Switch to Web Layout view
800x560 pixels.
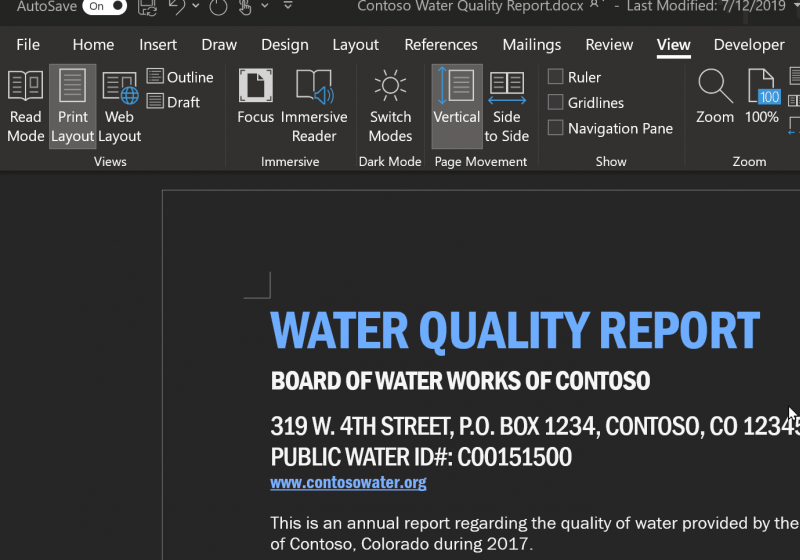[119, 107]
